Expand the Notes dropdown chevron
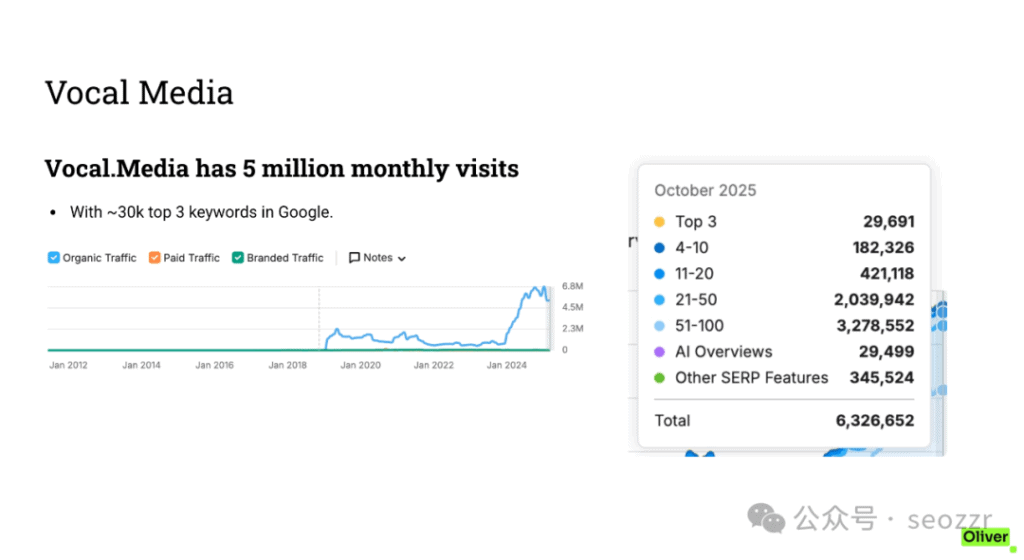 click(402, 259)
